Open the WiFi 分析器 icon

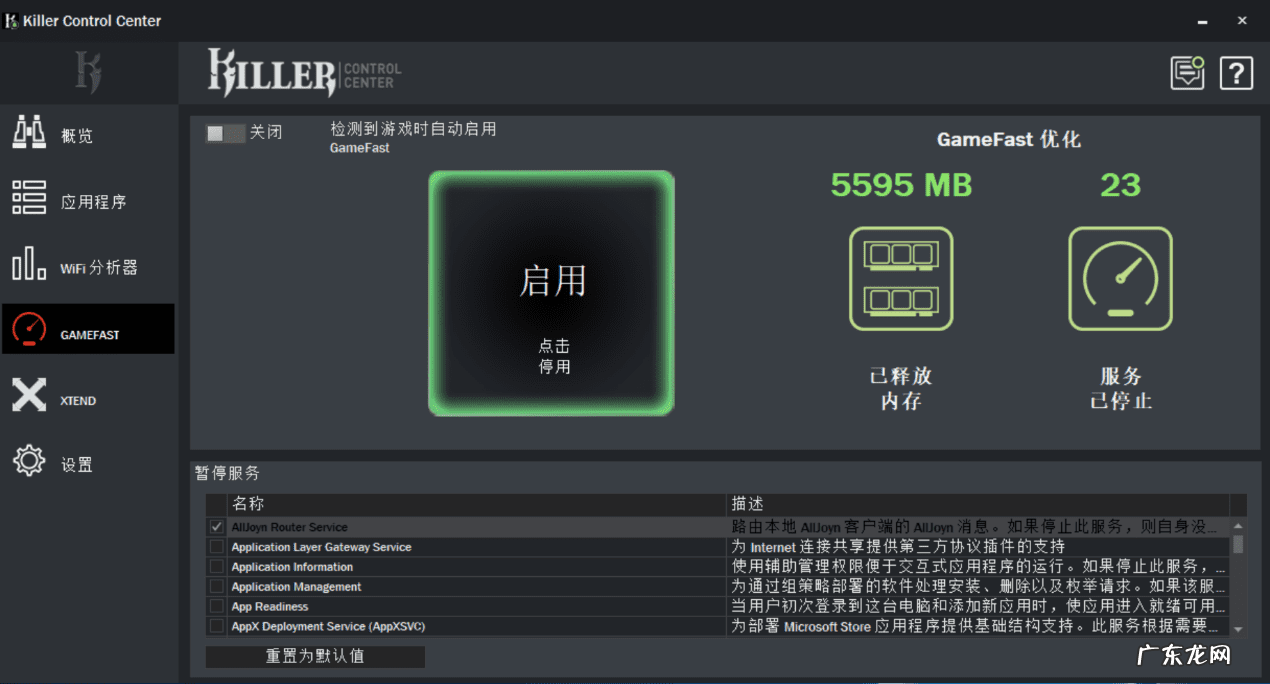pos(28,264)
